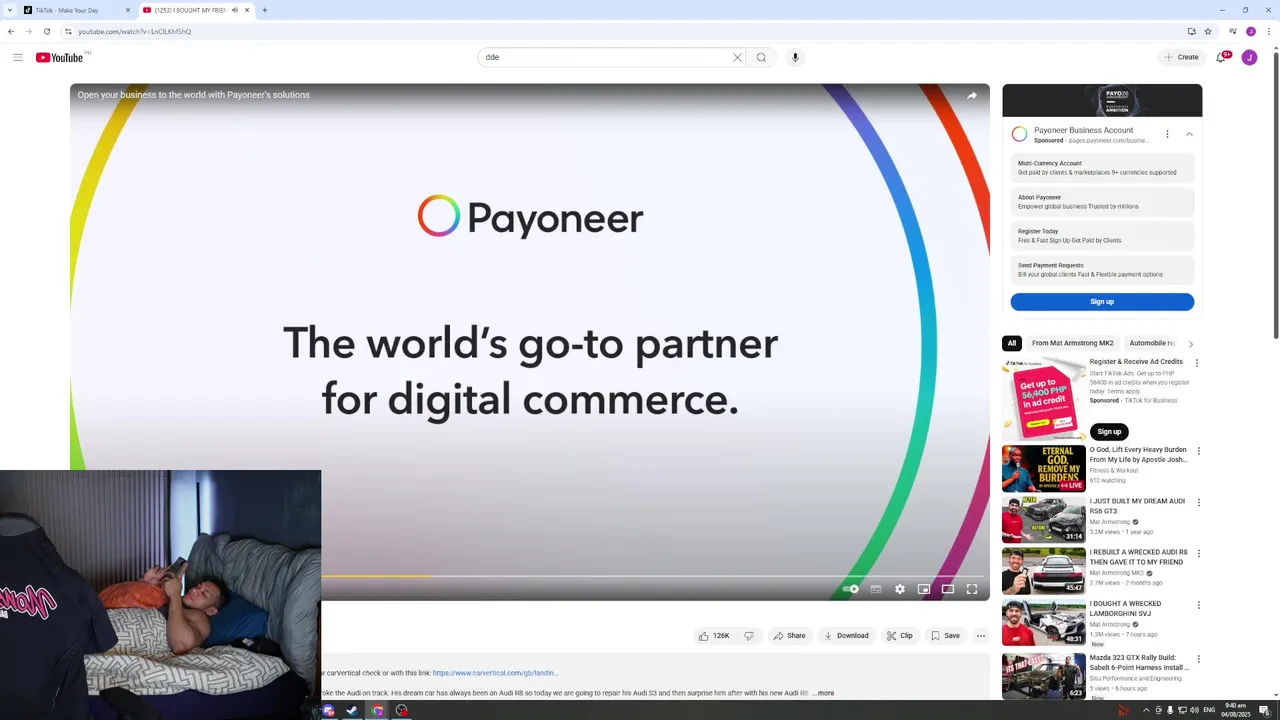Screen dimensions: 1280x720
Task: Click the Download button
Action: point(846,636)
